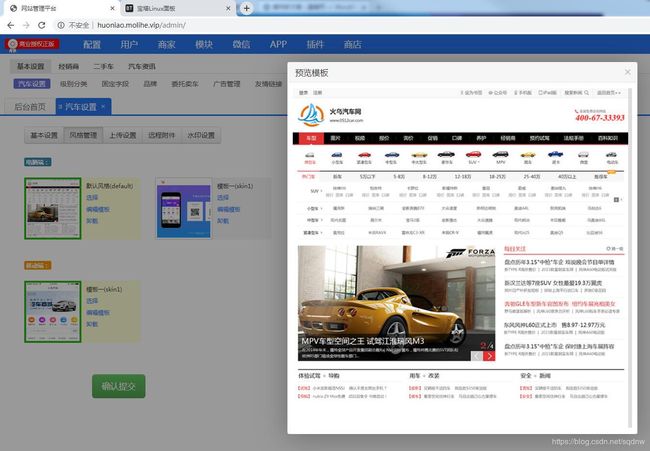Open the 委托卖车 section
The height and width of the screenshot is (451, 650).
[185, 84]
